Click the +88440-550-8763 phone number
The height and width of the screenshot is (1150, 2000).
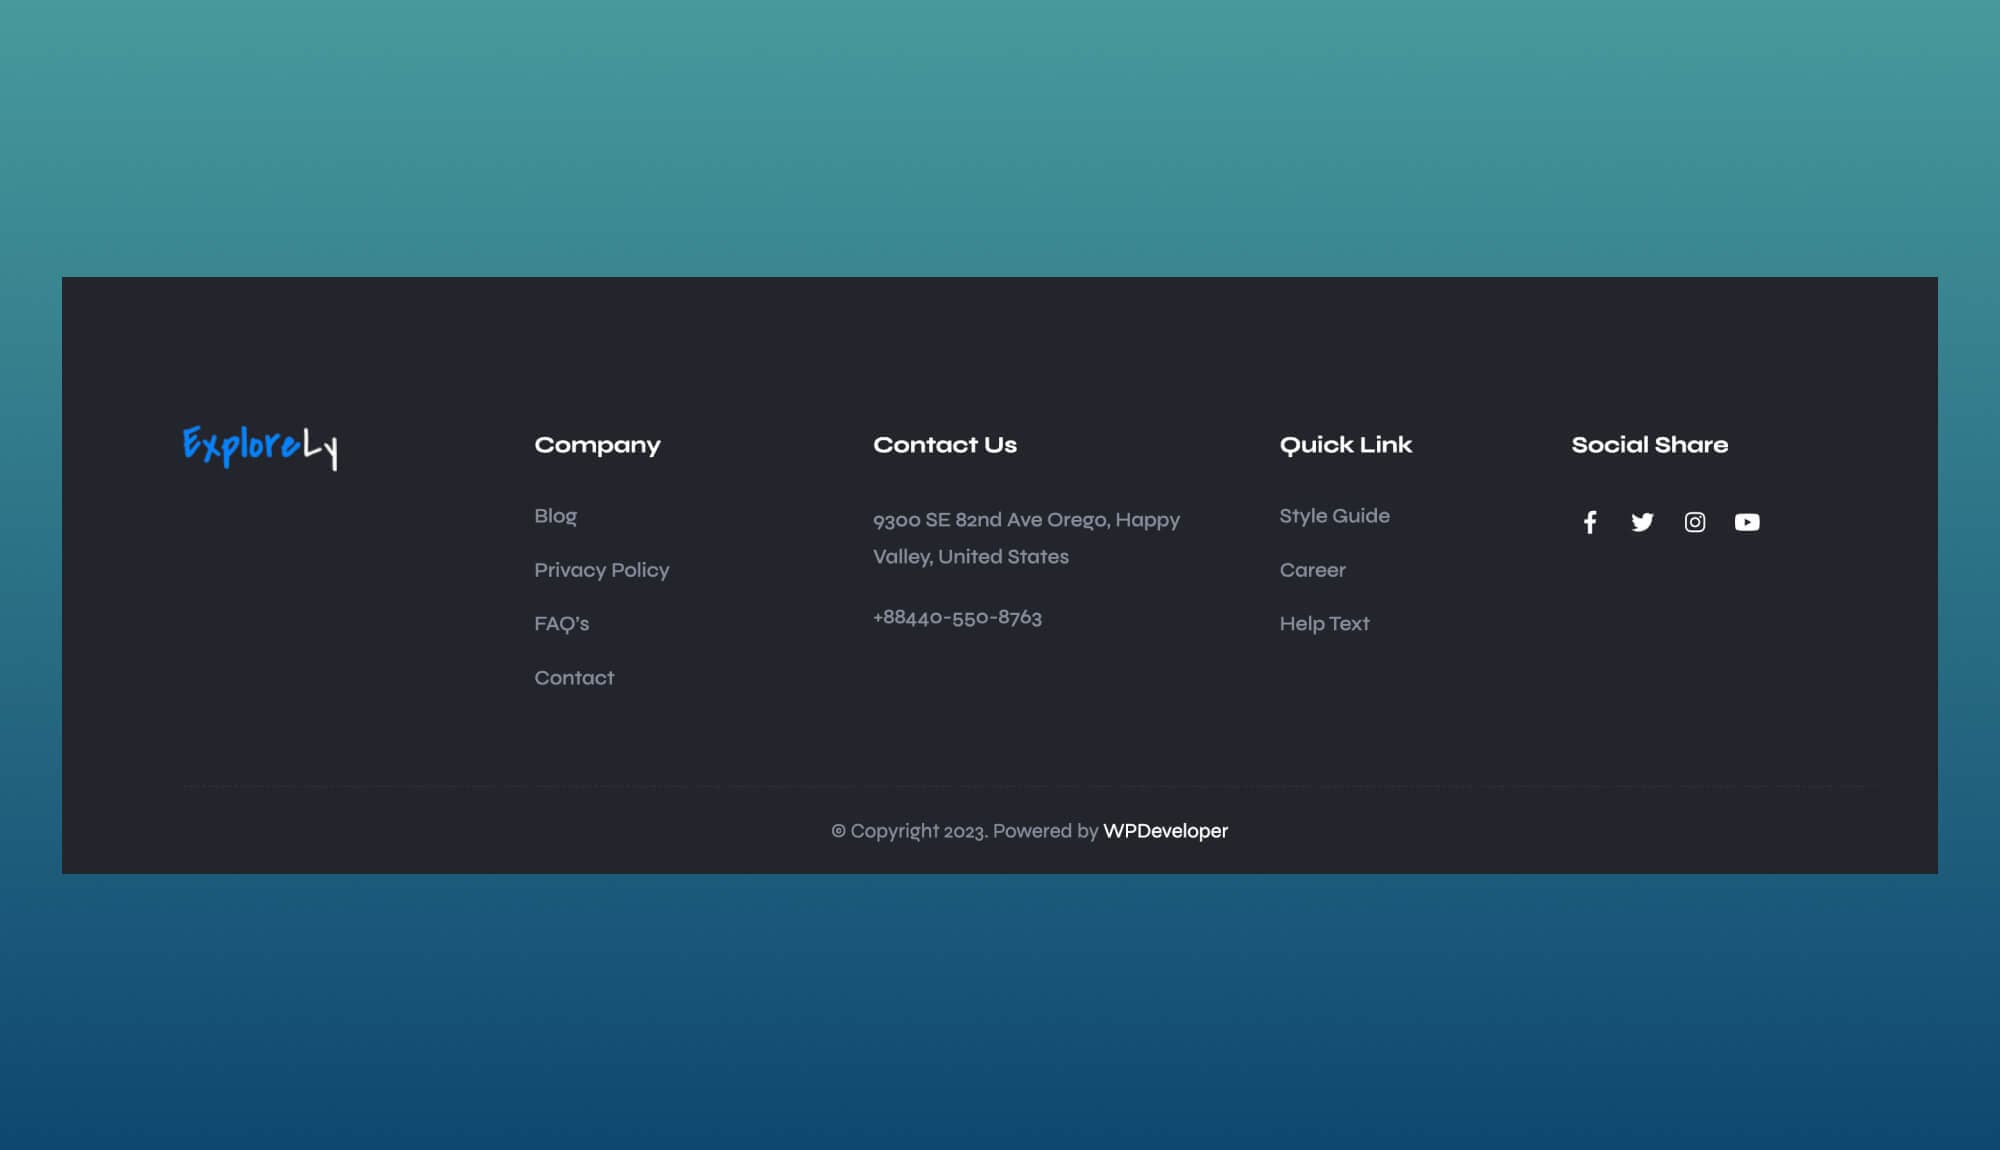pyautogui.click(x=957, y=618)
